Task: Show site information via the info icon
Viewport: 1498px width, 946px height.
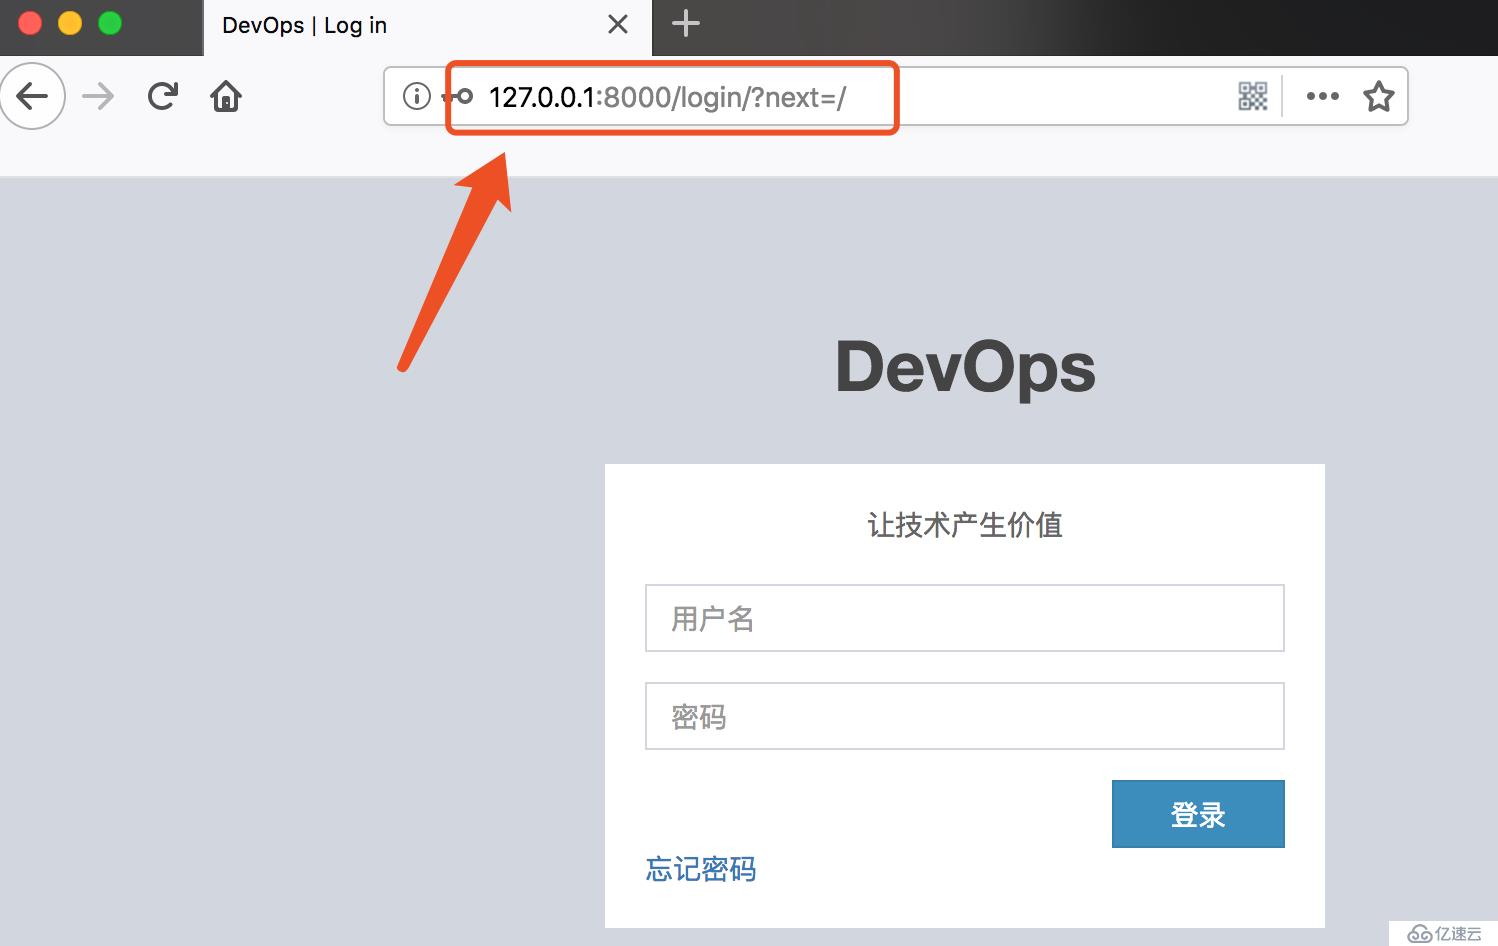Action: (416, 96)
